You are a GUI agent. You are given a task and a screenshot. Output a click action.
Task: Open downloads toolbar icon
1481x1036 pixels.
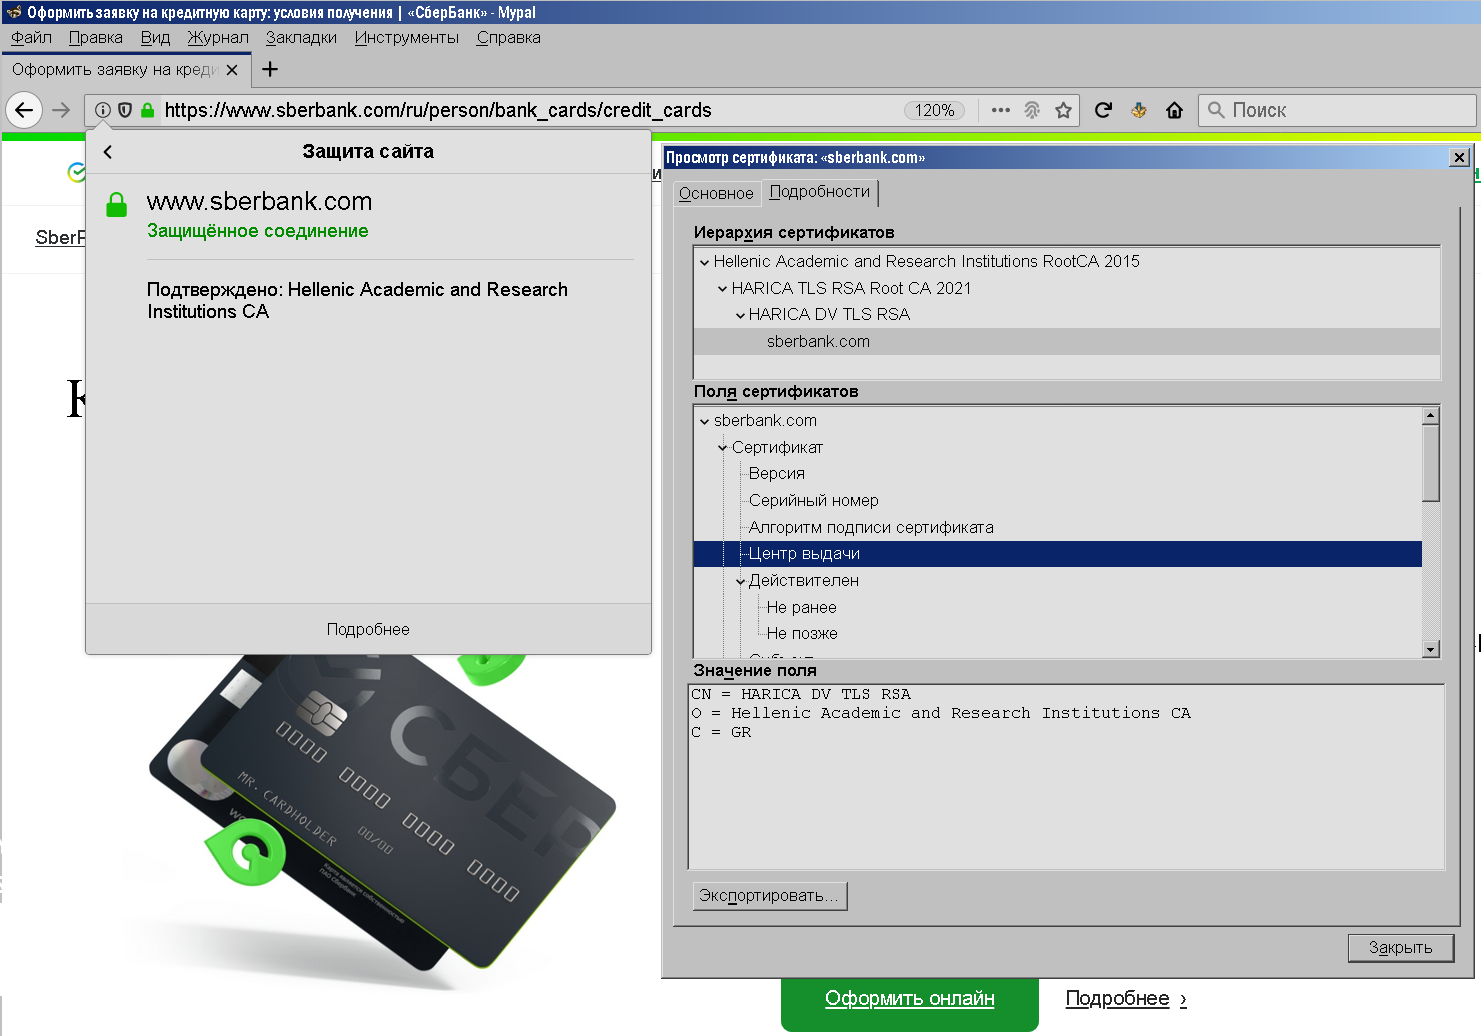click(1139, 110)
